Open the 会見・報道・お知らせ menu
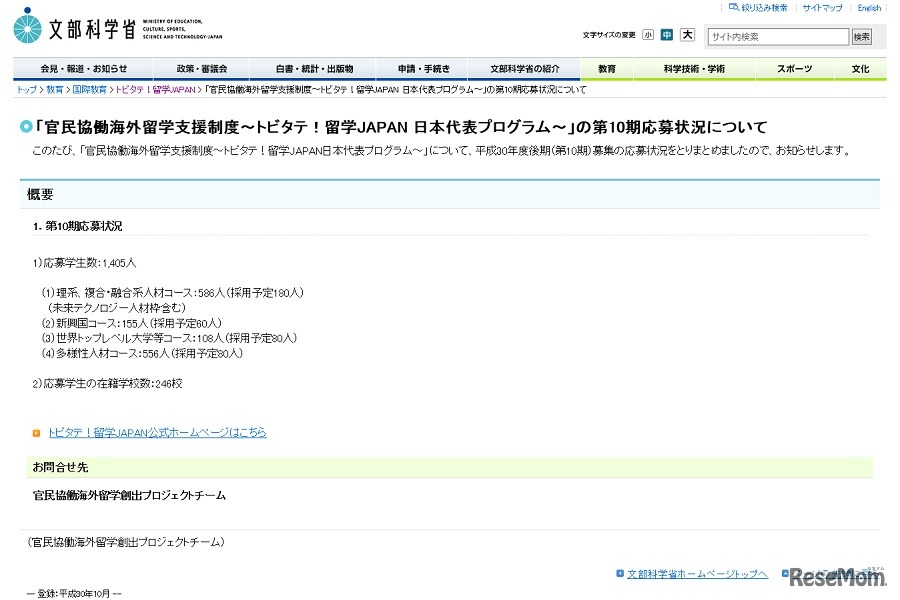This screenshot has width=900, height=600. [83, 68]
